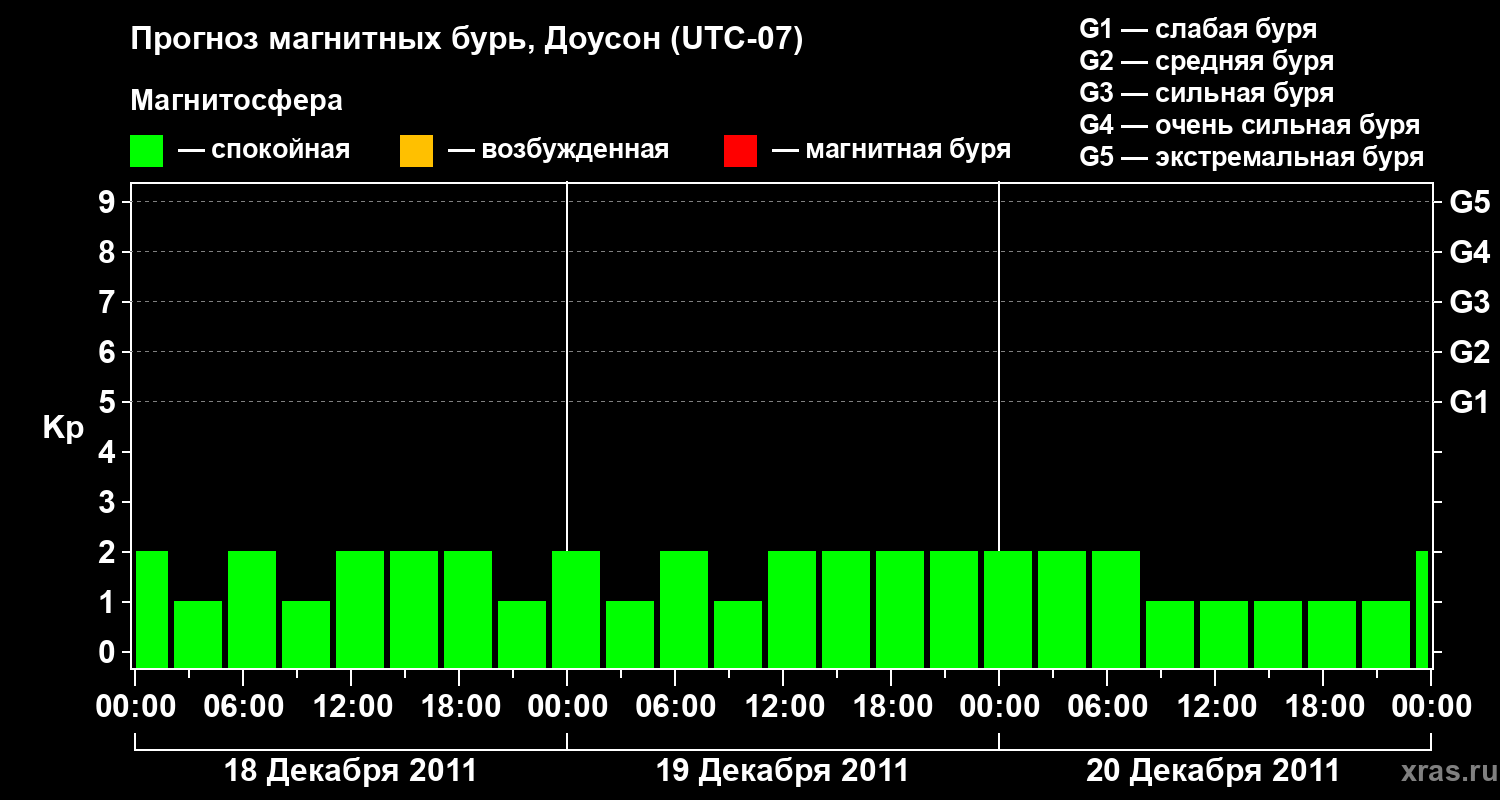Viewport: 1500px width, 800px height.
Task: Click the Kp bar at 18:00 on 19 December
Action: (900, 609)
